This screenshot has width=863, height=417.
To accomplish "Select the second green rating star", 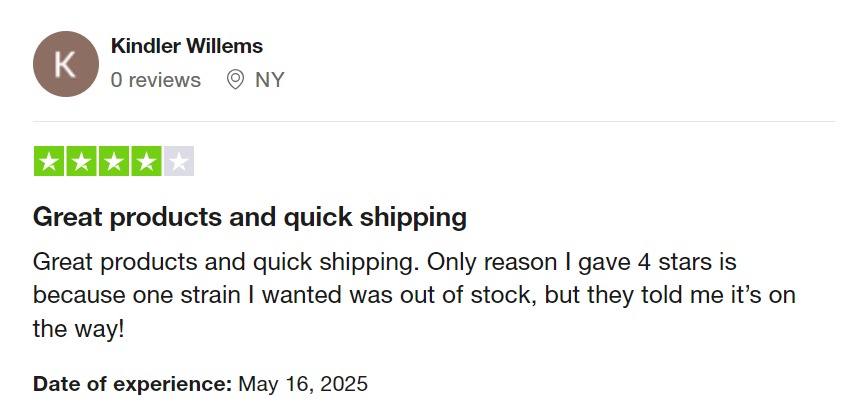I will click(82, 161).
